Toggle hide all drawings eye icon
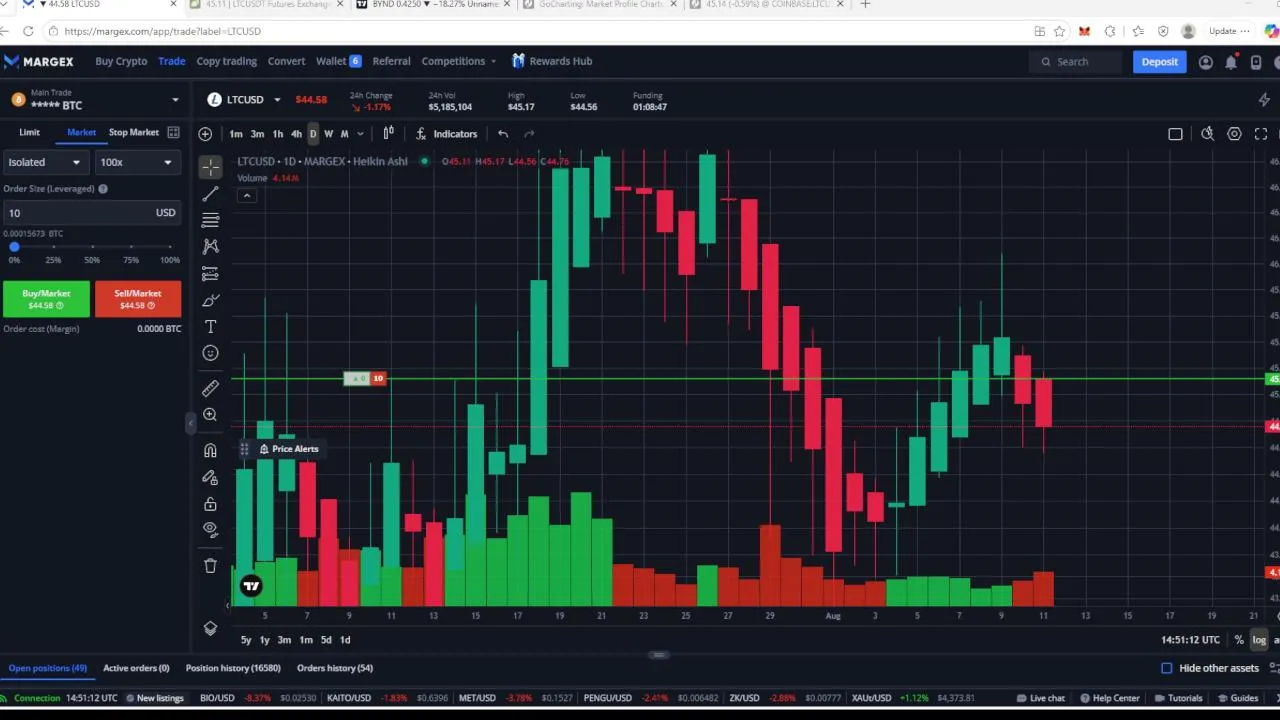 (x=210, y=529)
